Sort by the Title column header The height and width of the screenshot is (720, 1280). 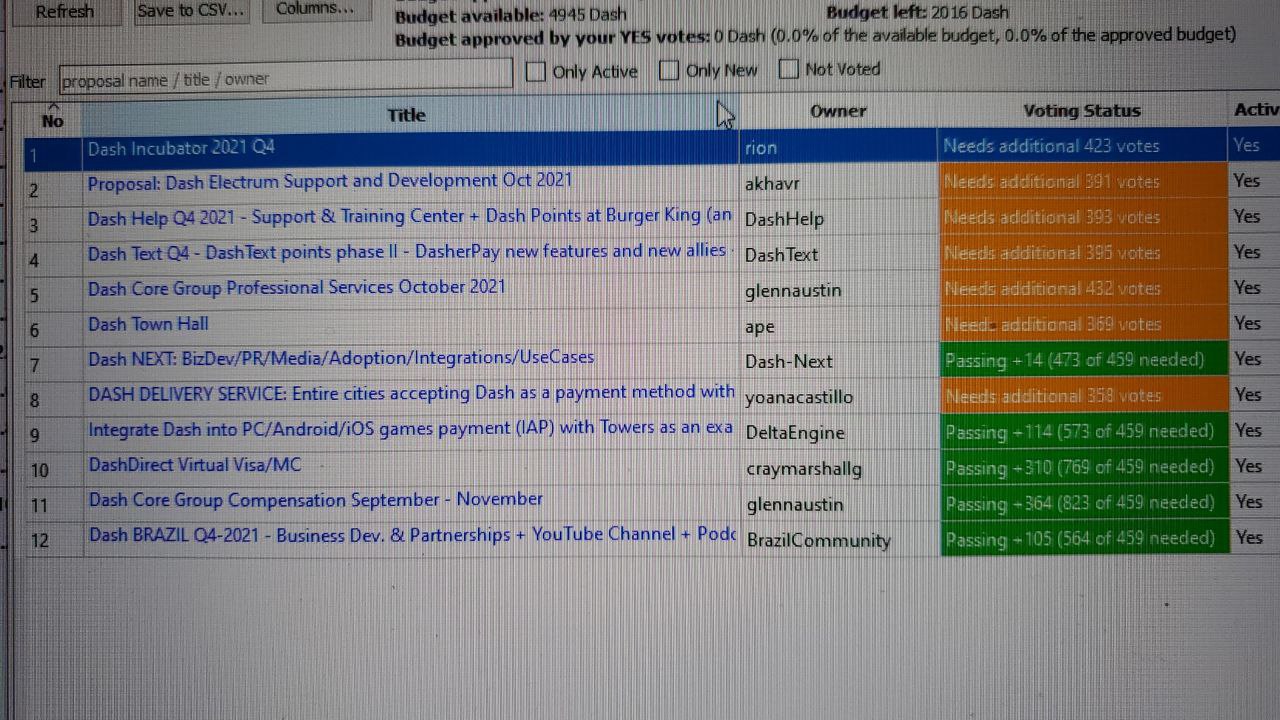point(408,115)
